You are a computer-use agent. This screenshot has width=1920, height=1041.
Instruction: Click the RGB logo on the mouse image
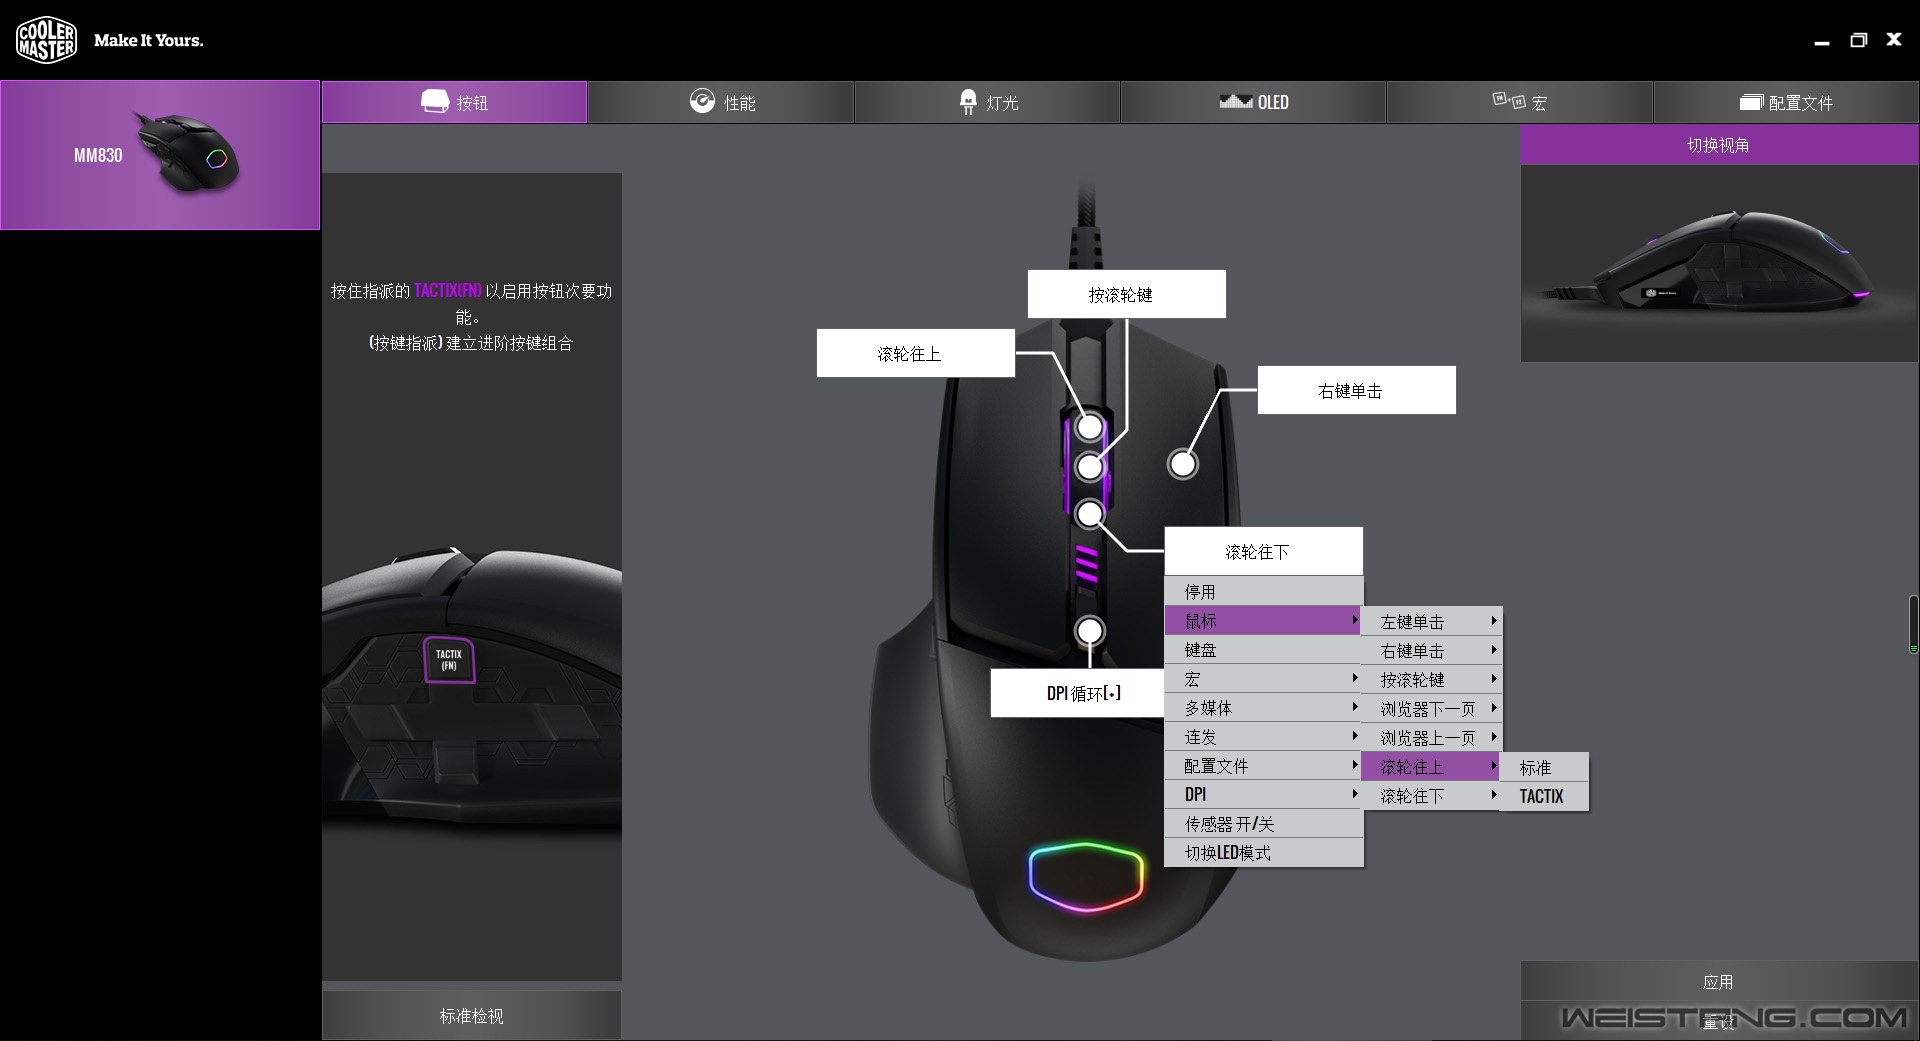pyautogui.click(x=1085, y=877)
